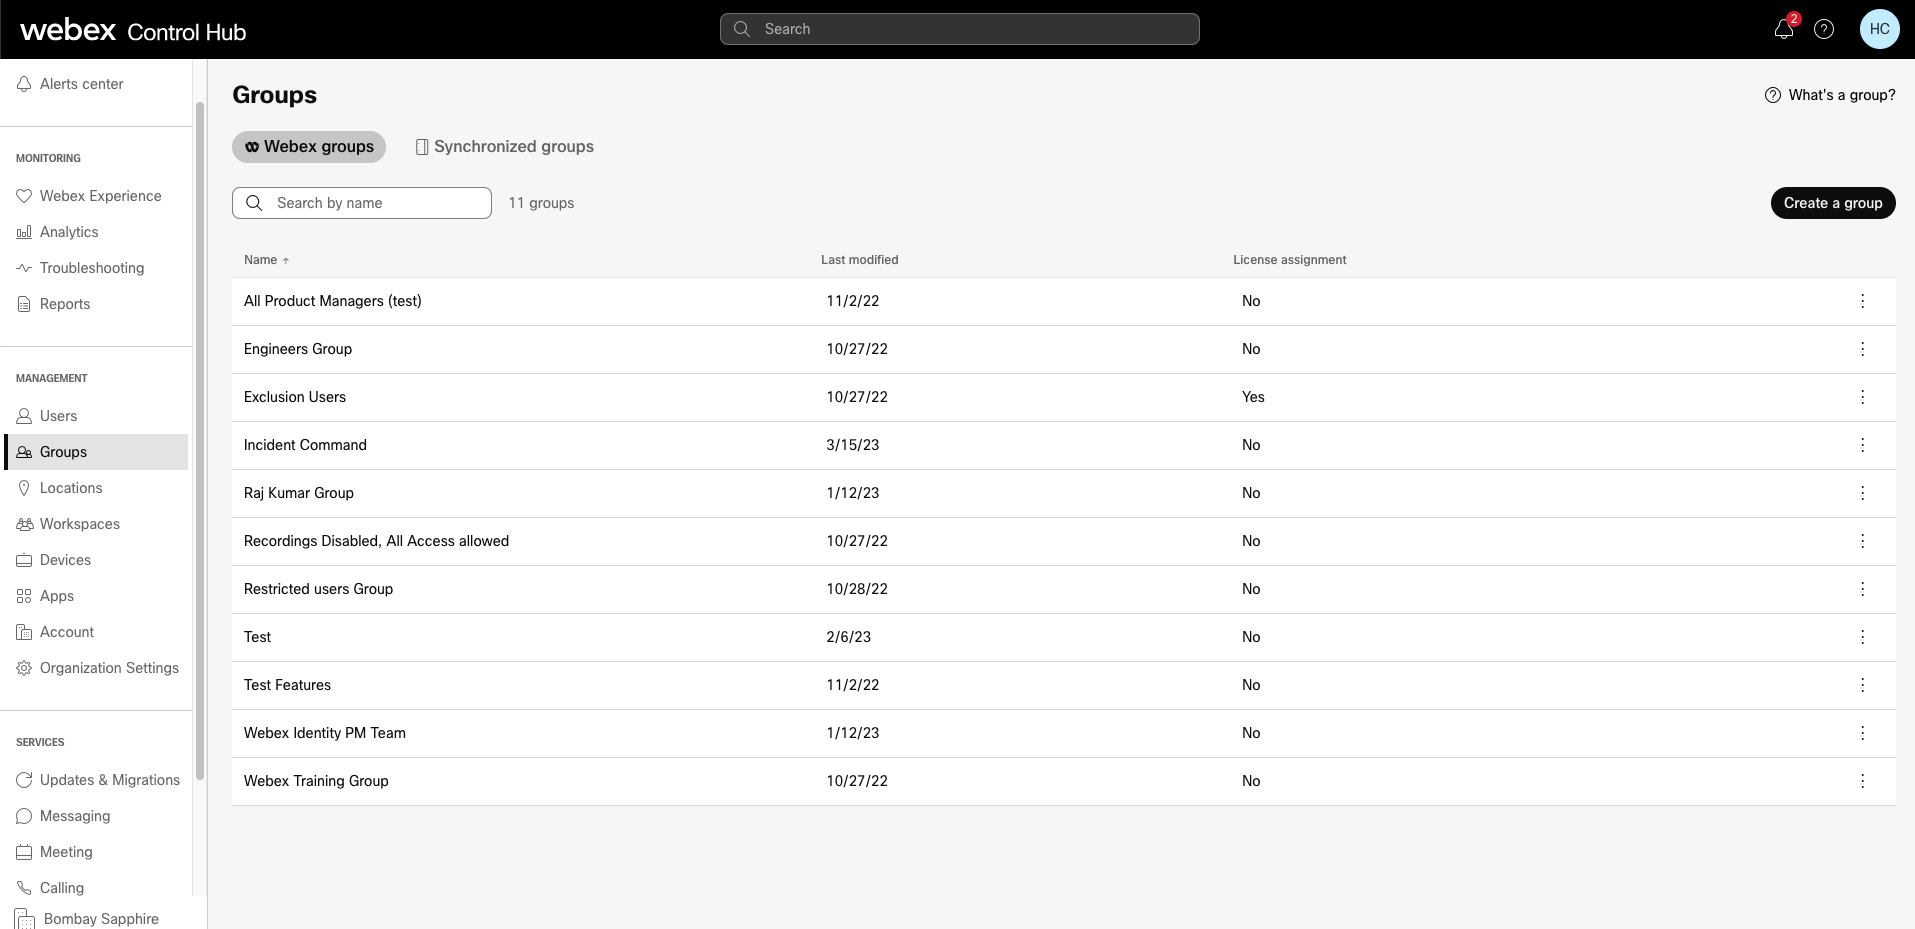The image size is (1915, 929).
Task: Click the magnifier in Search by name
Action: coord(255,203)
